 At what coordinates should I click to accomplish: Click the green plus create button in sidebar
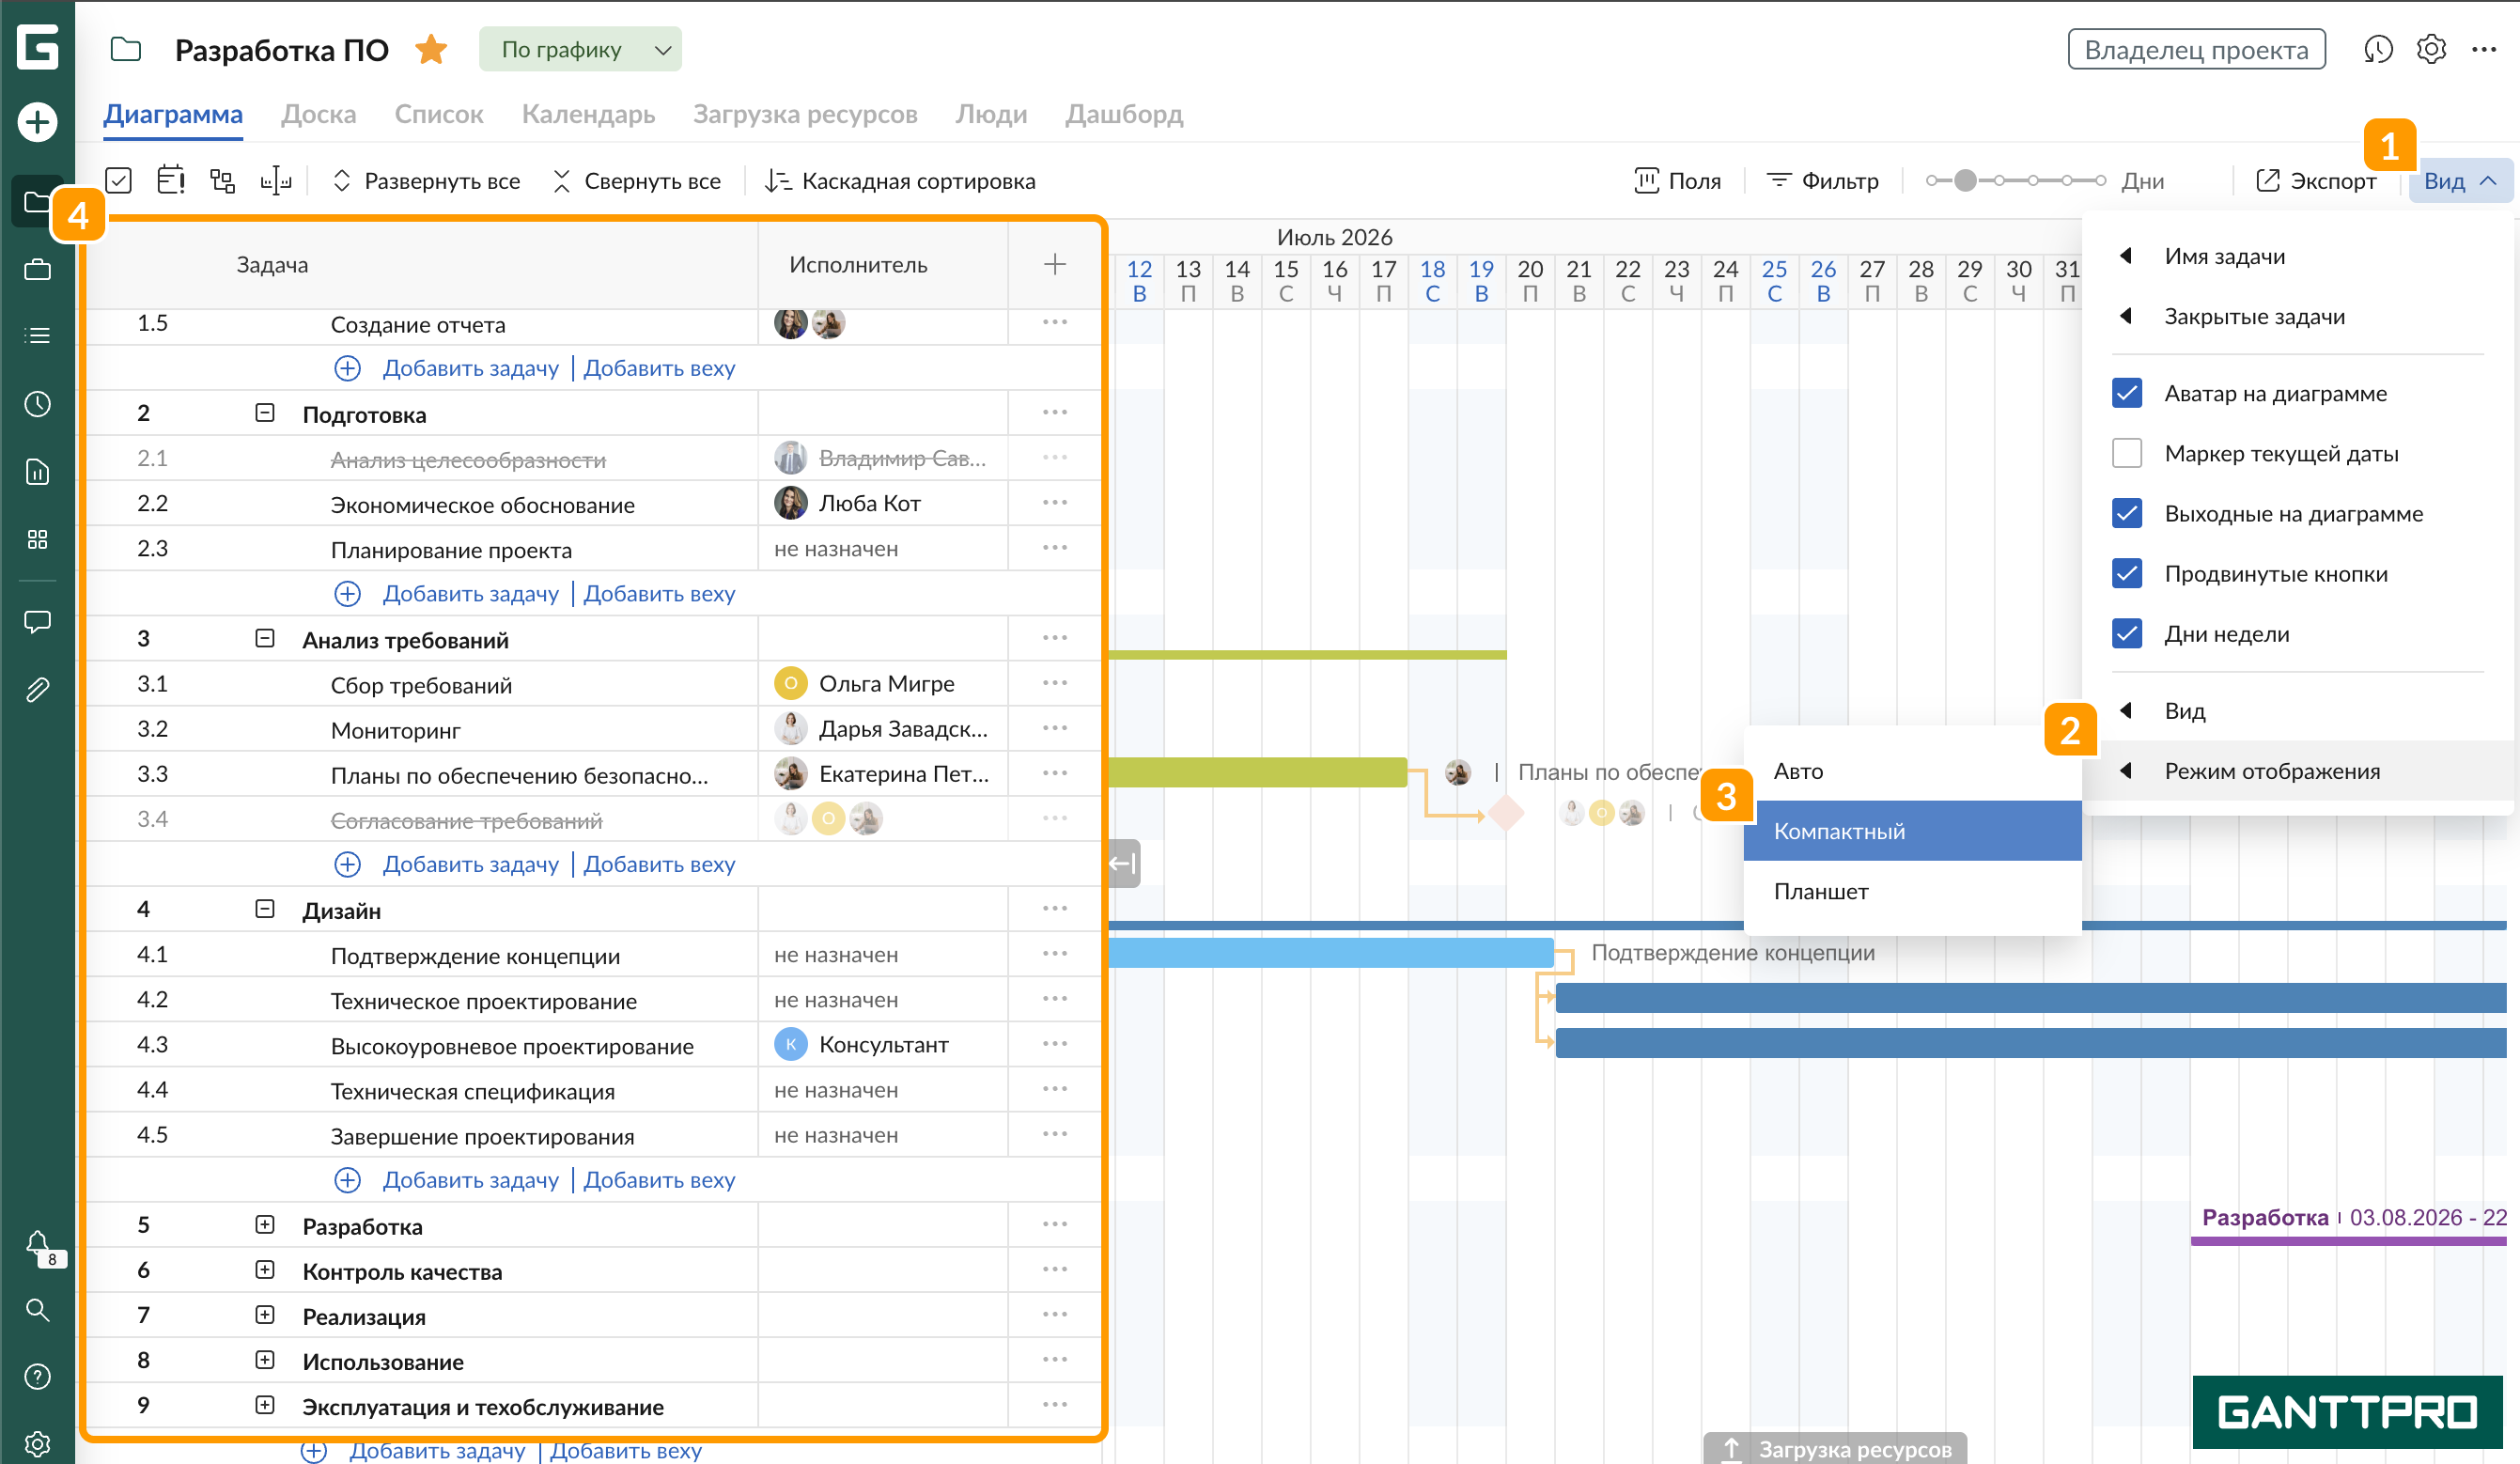tap(37, 122)
